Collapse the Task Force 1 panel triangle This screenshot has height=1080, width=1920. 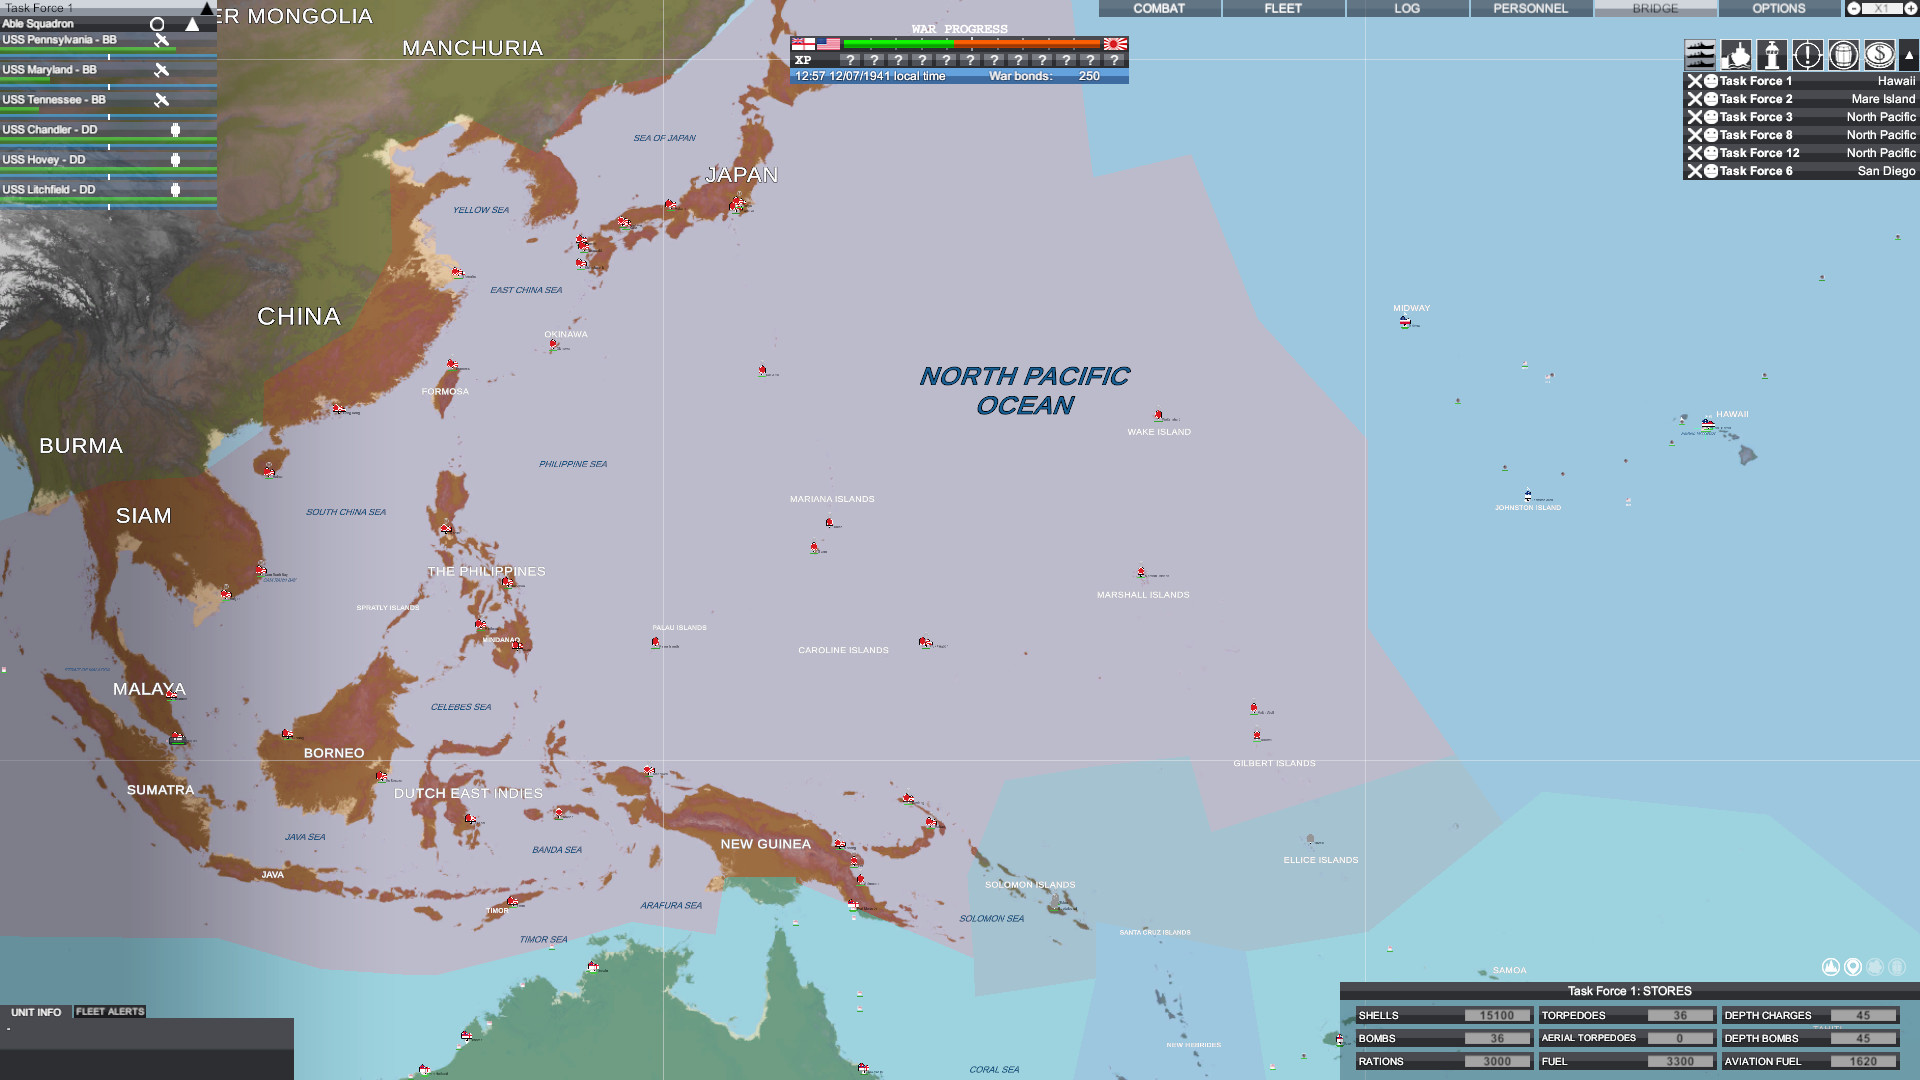[x=207, y=10]
